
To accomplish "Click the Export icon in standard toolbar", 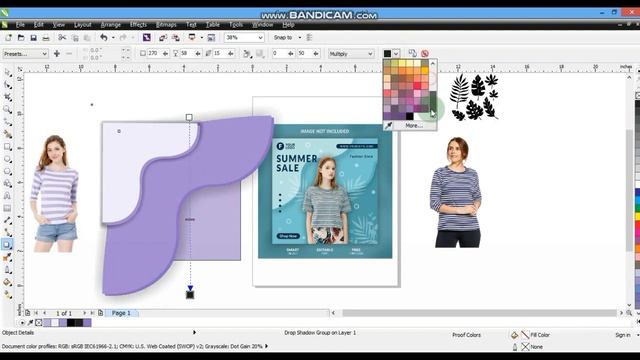I will click(176, 38).
